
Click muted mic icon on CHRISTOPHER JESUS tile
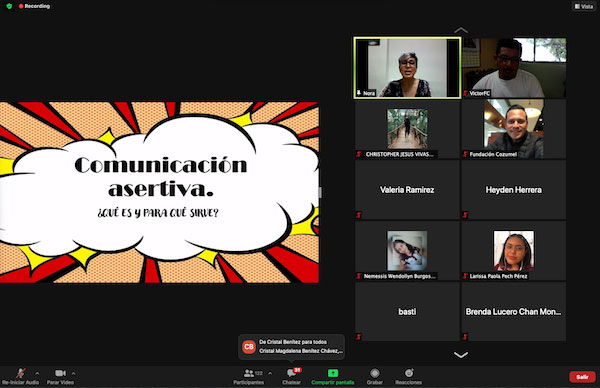pyautogui.click(x=359, y=154)
